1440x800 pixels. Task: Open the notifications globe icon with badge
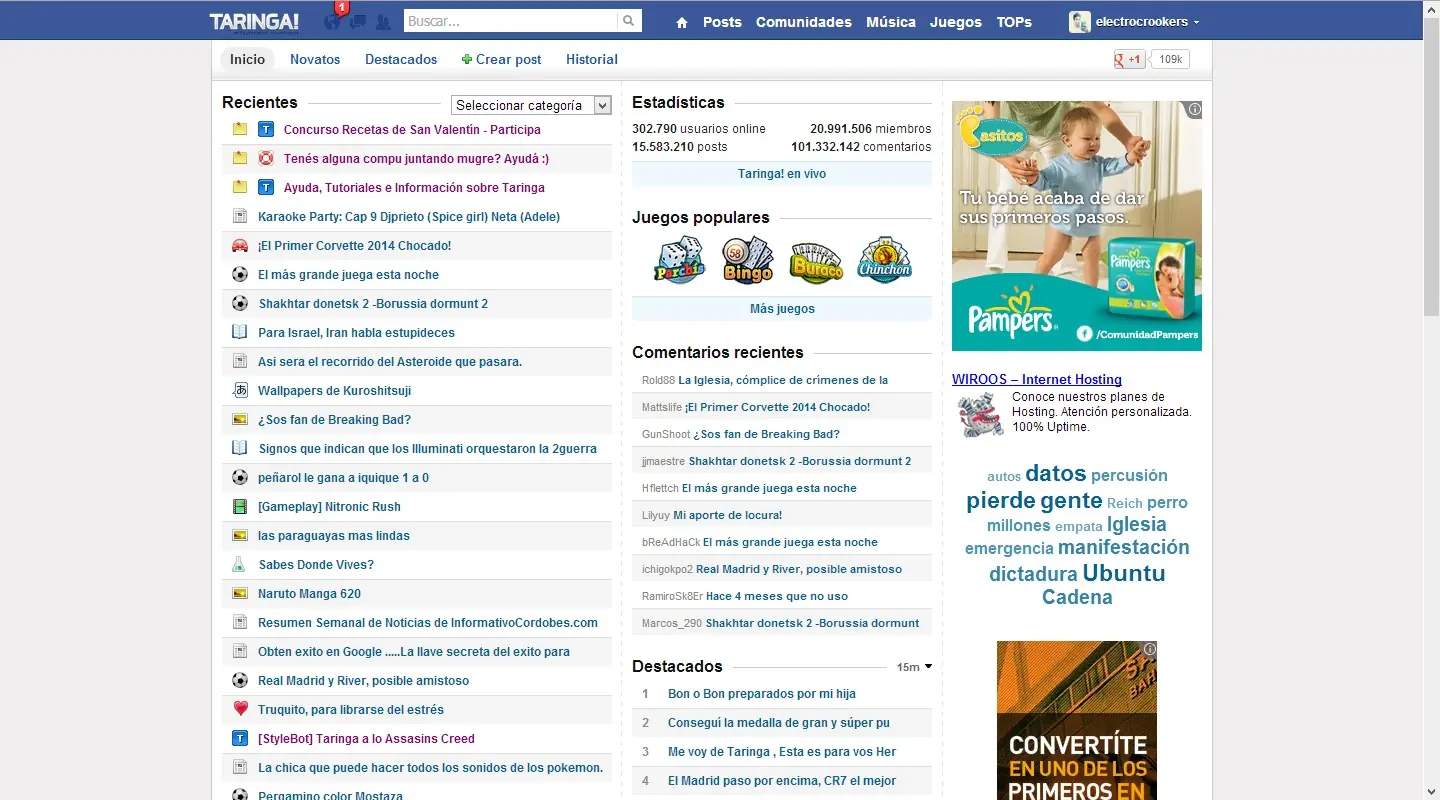(x=333, y=21)
